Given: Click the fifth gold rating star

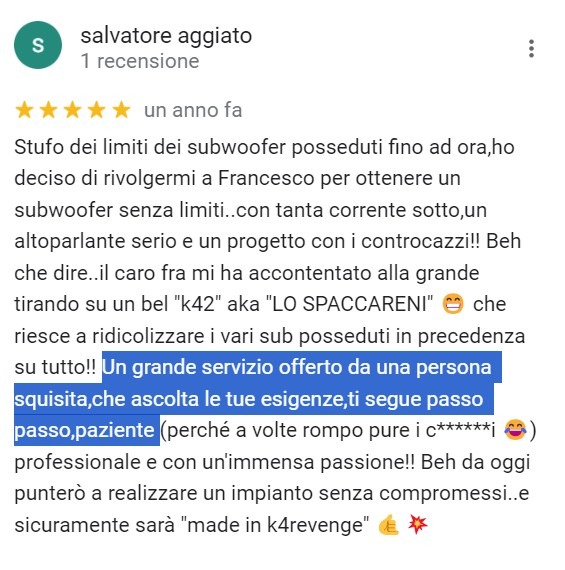Looking at the screenshot, I should click(121, 110).
